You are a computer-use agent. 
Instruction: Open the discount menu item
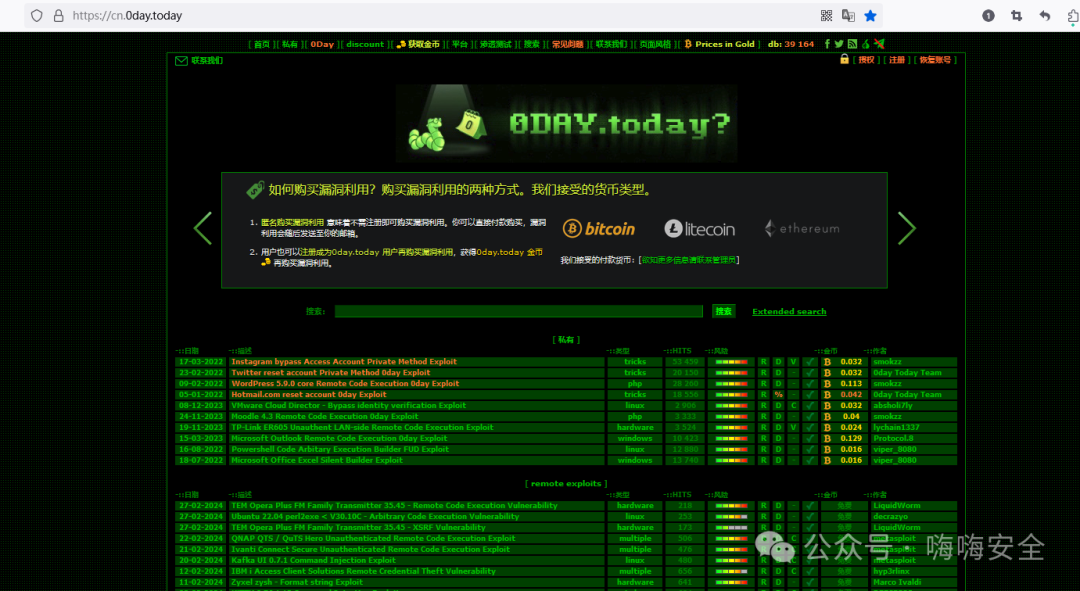point(365,44)
